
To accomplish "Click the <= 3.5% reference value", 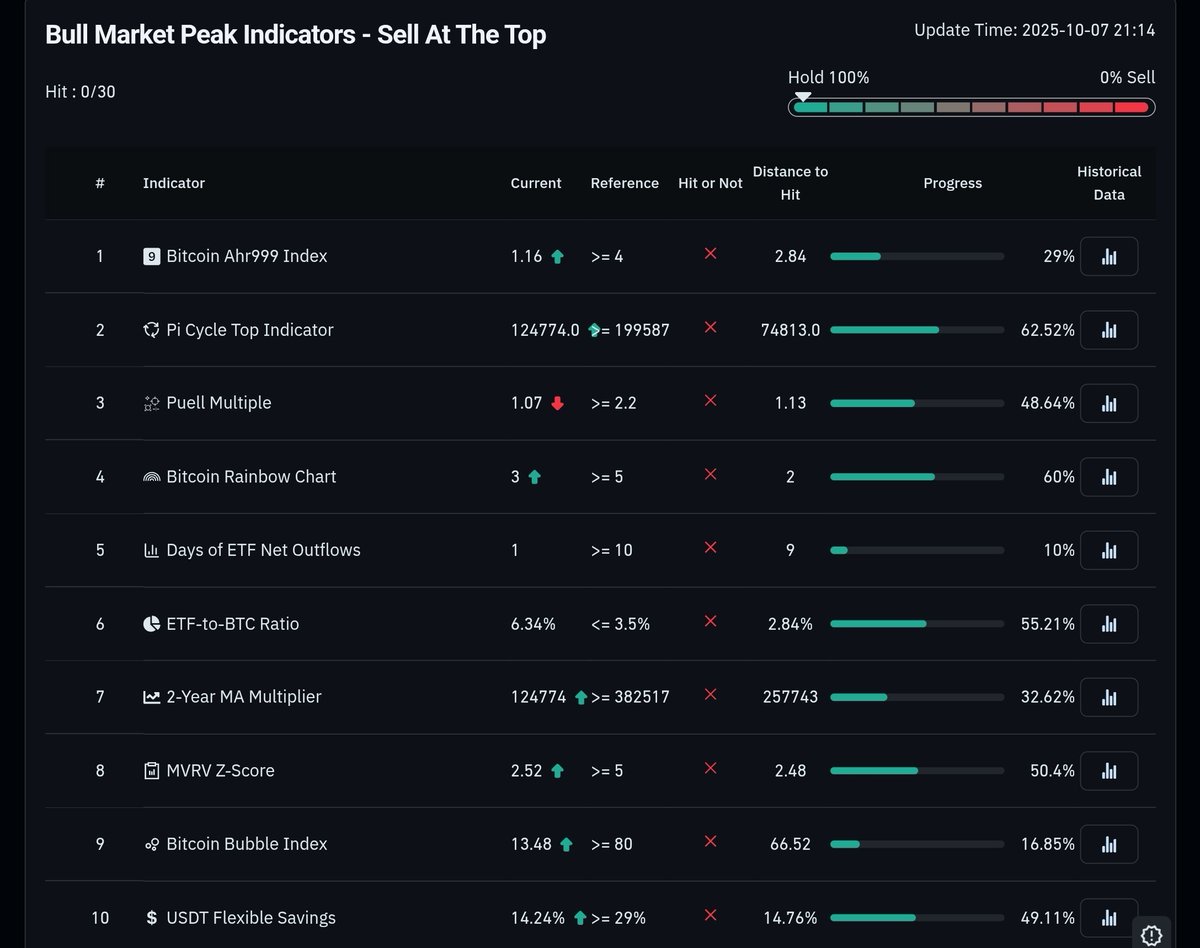I will [x=620, y=624].
